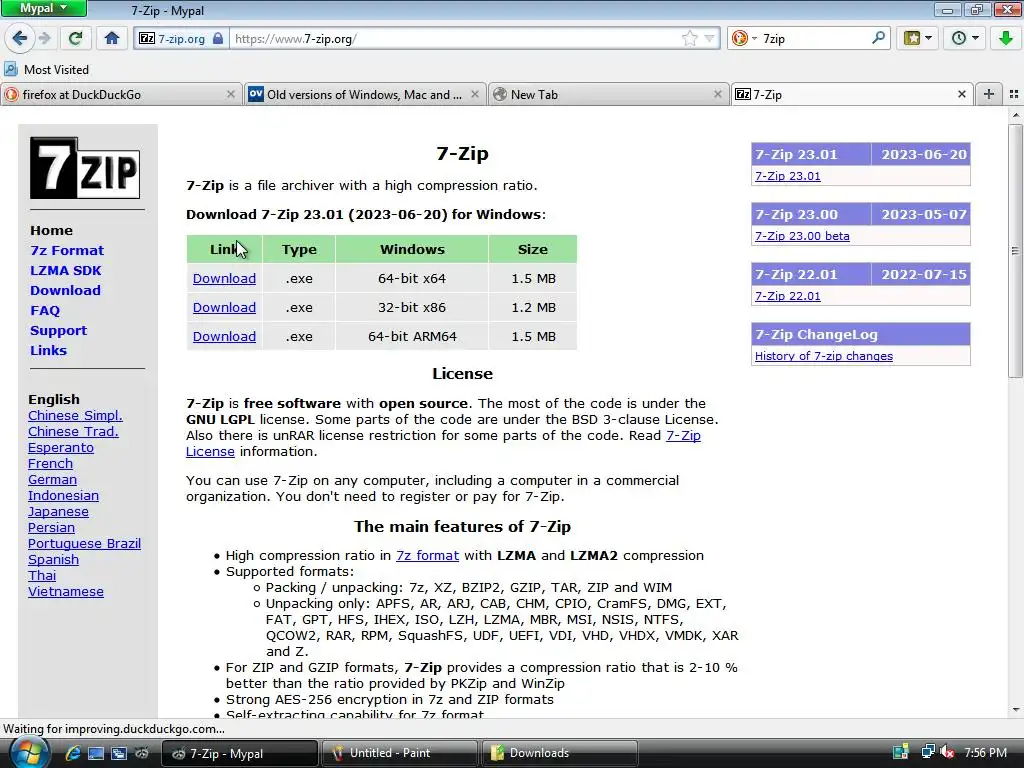Close the 7-Zip tab

click(x=961, y=94)
